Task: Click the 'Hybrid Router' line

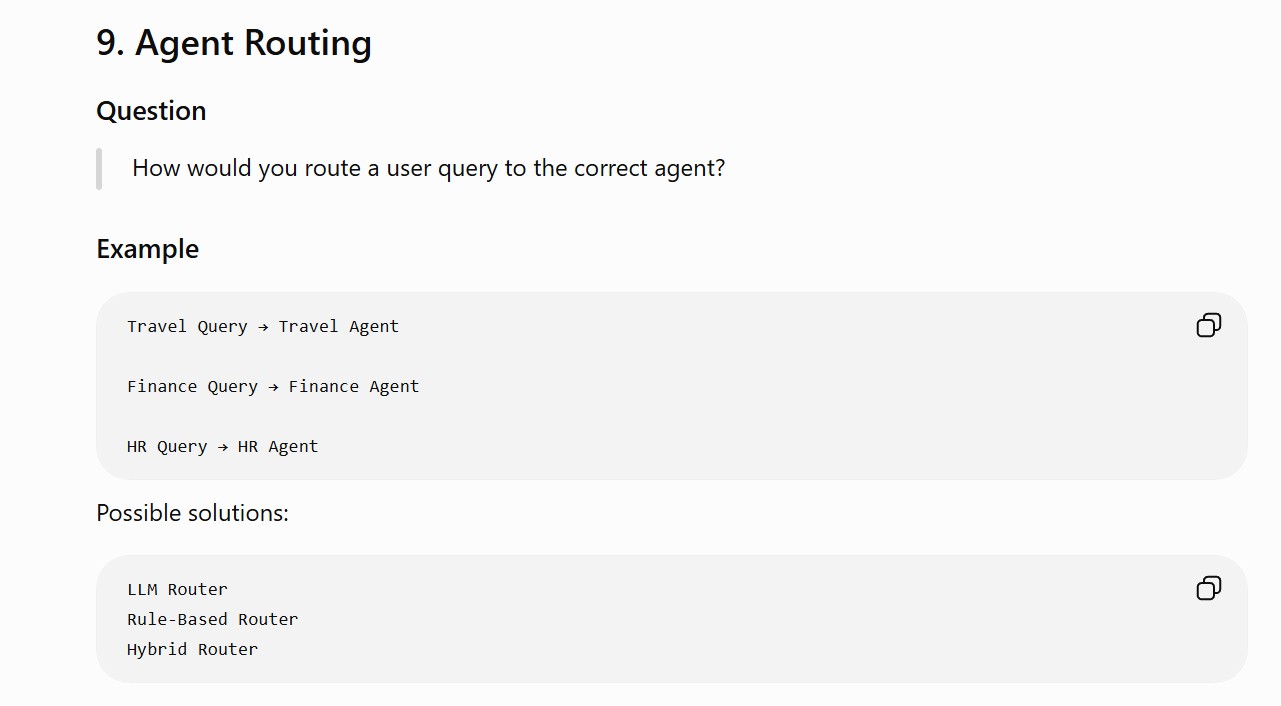Action: pos(192,649)
